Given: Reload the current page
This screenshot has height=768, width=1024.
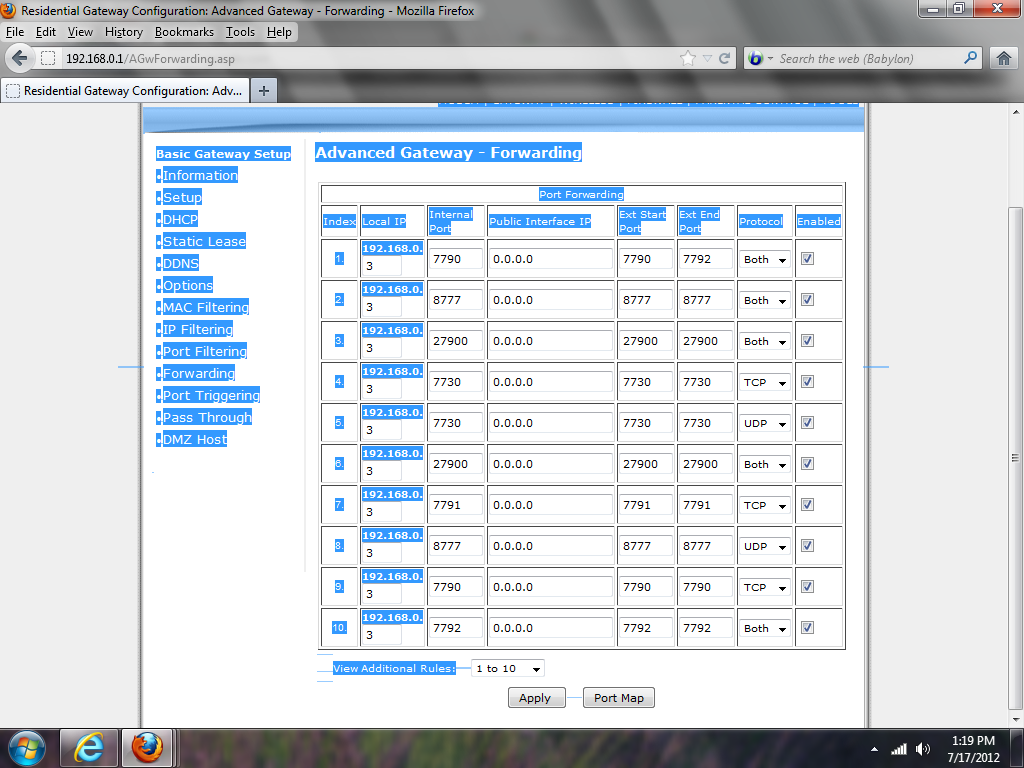Looking at the screenshot, I should coord(725,58).
